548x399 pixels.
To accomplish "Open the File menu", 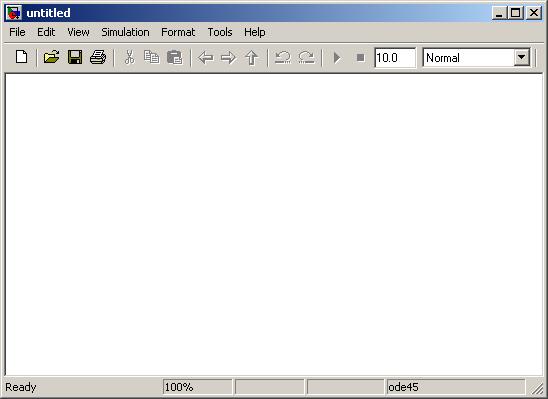I will click(x=17, y=32).
